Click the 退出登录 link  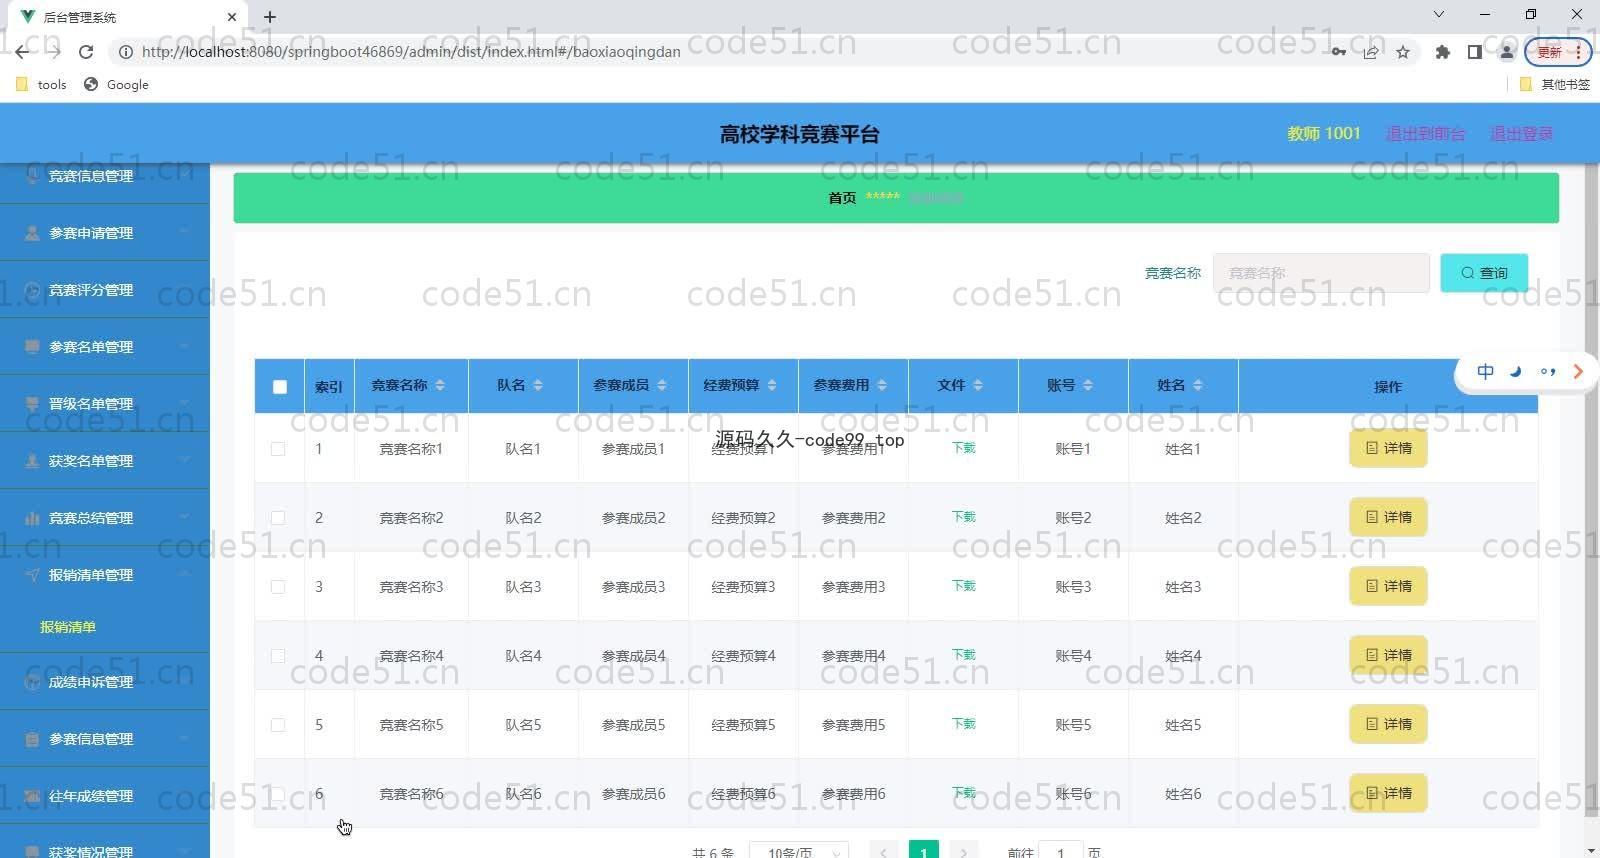click(1521, 134)
